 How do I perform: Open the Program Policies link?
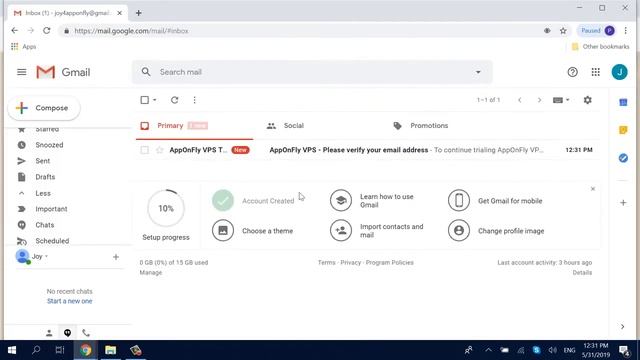point(389,262)
